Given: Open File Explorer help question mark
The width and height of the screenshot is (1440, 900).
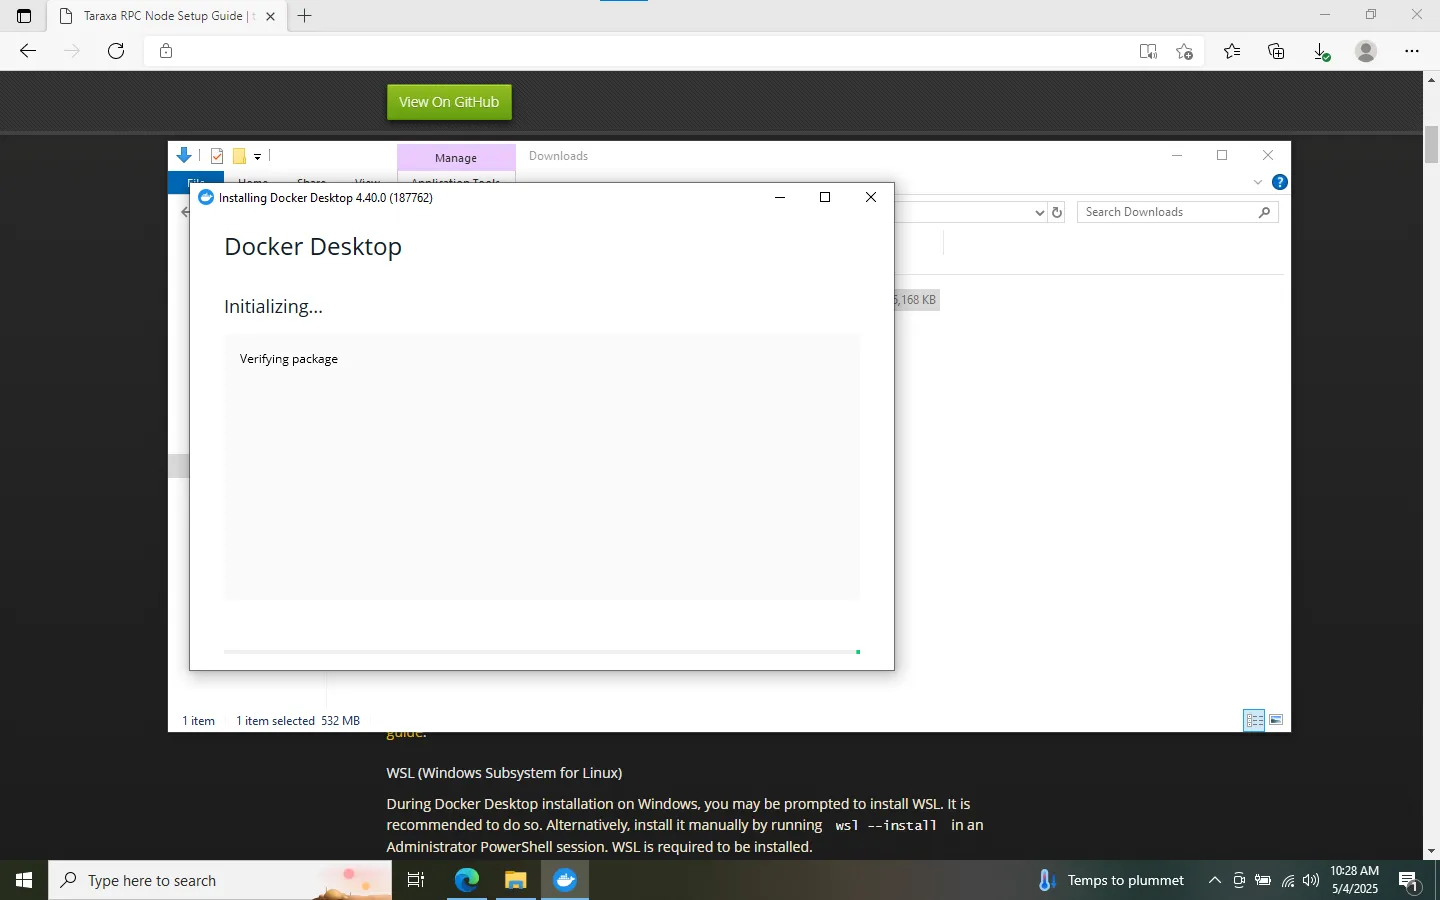Looking at the screenshot, I should [x=1280, y=182].
